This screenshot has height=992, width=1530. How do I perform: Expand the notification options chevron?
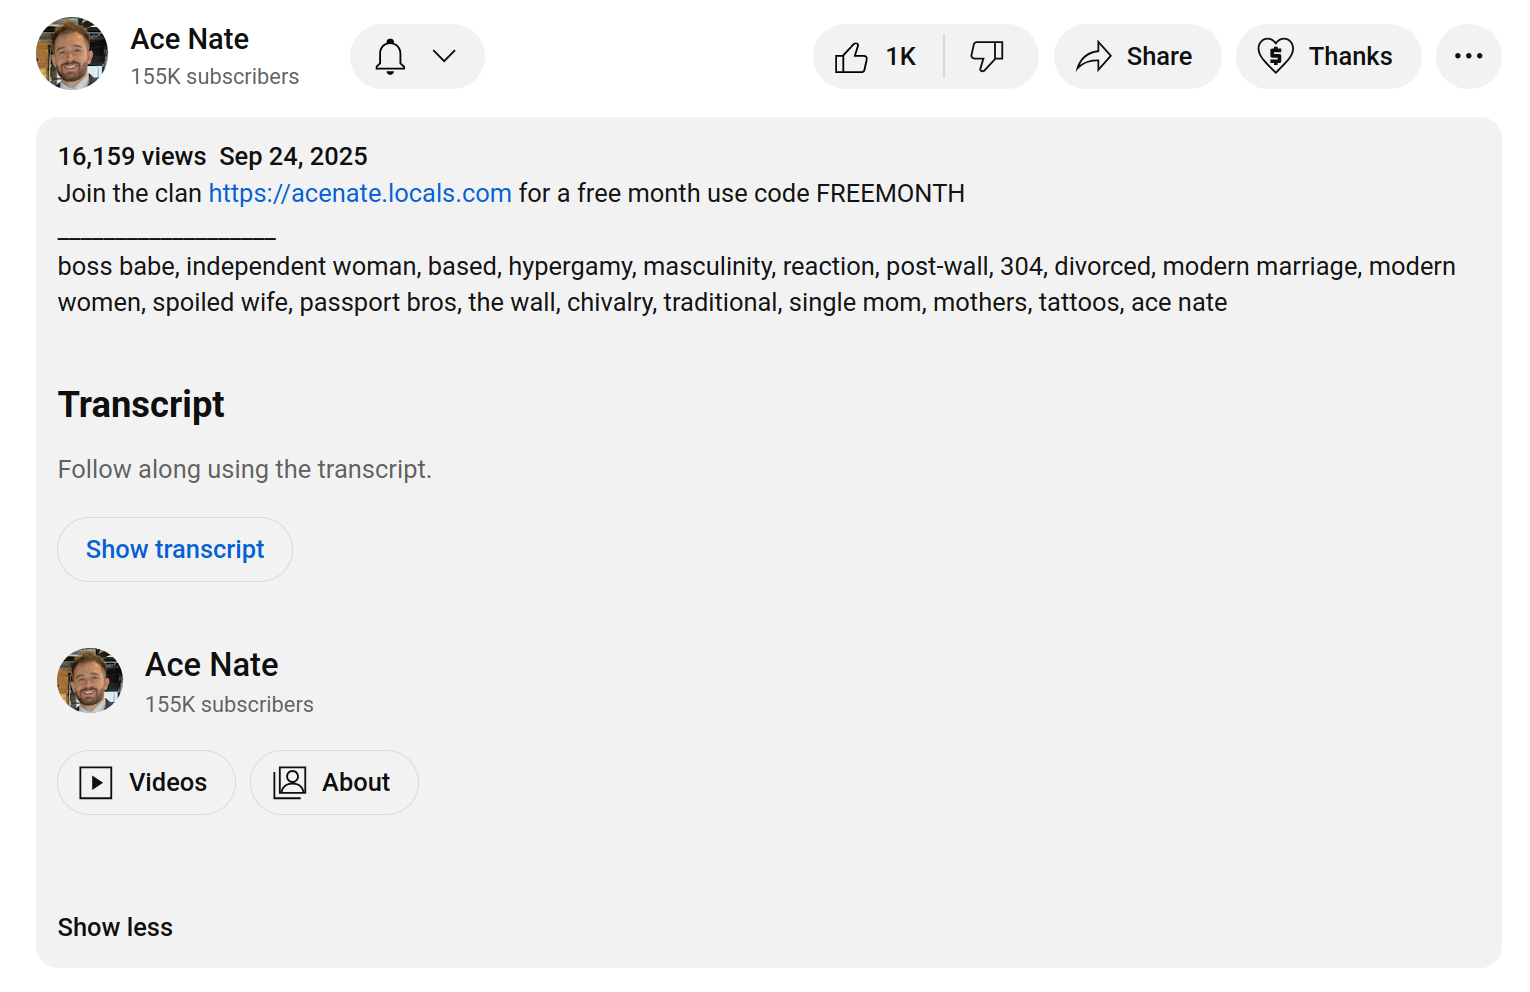point(444,56)
